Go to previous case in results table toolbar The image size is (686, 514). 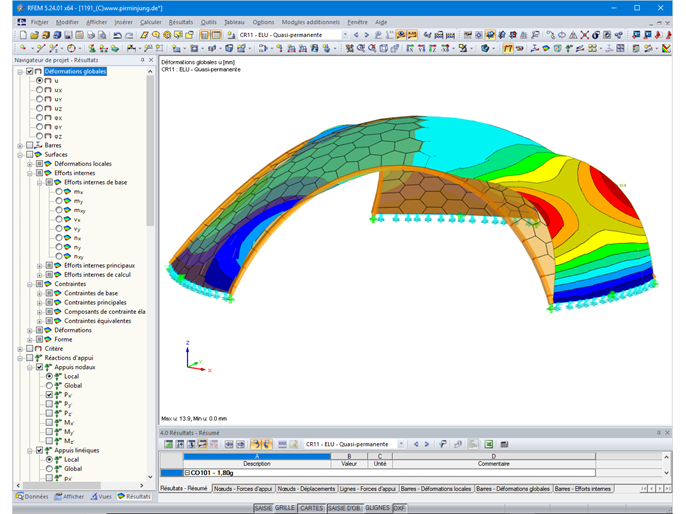(x=416, y=444)
